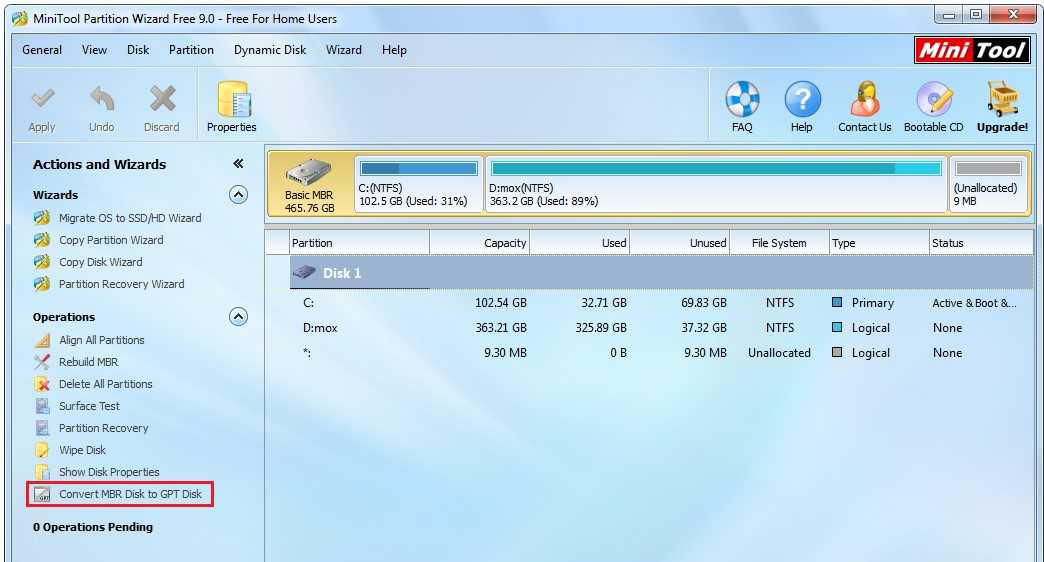1044x562 pixels.
Task: Collapse the Operations section chevron
Action: coord(238,317)
